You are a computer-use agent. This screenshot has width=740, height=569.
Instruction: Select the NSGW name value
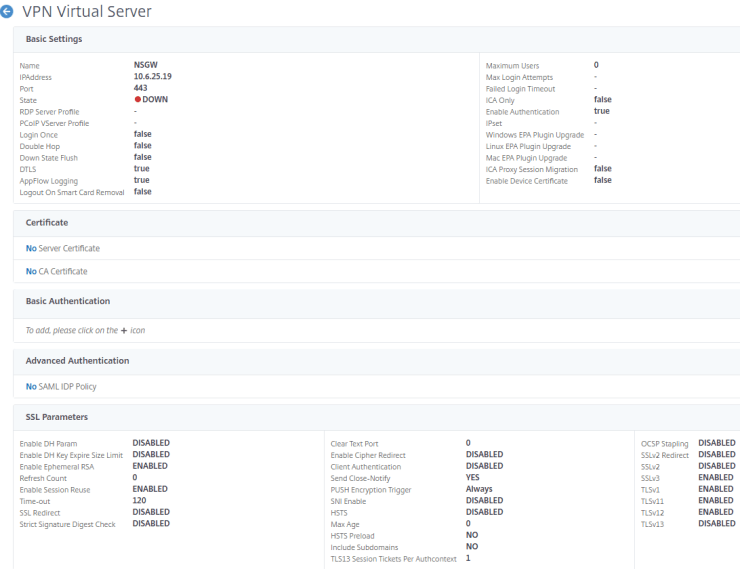click(x=147, y=65)
